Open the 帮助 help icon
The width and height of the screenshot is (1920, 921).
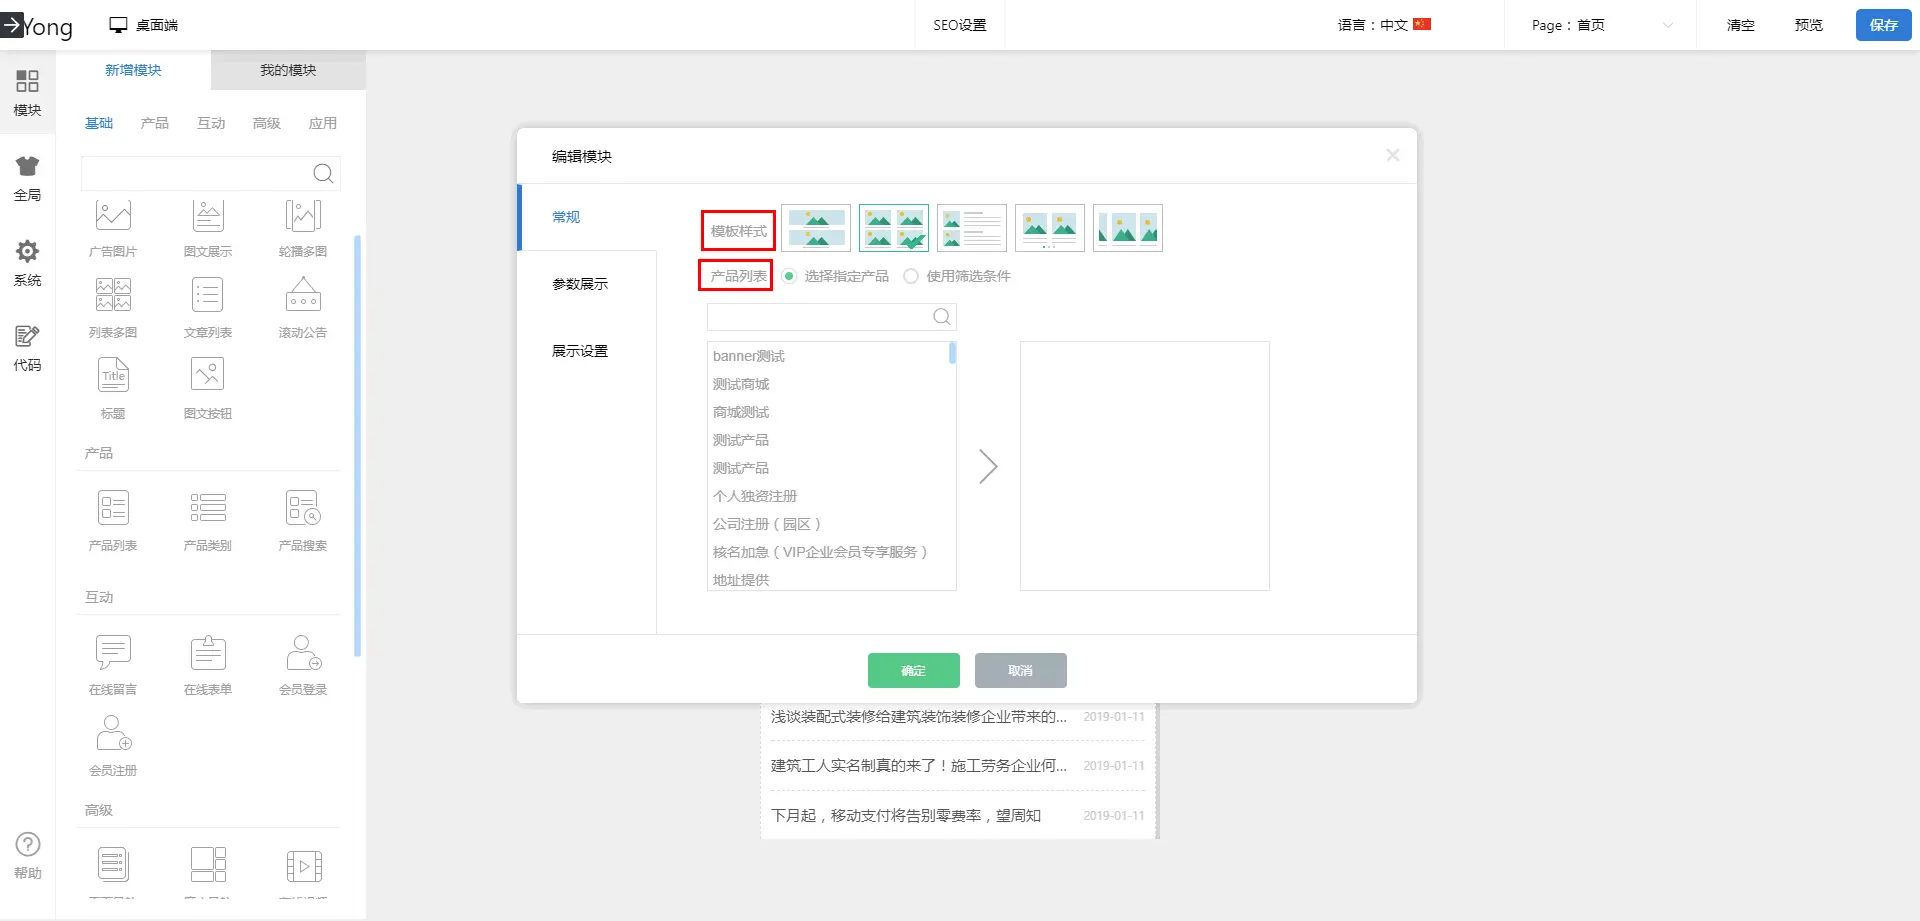point(27,845)
